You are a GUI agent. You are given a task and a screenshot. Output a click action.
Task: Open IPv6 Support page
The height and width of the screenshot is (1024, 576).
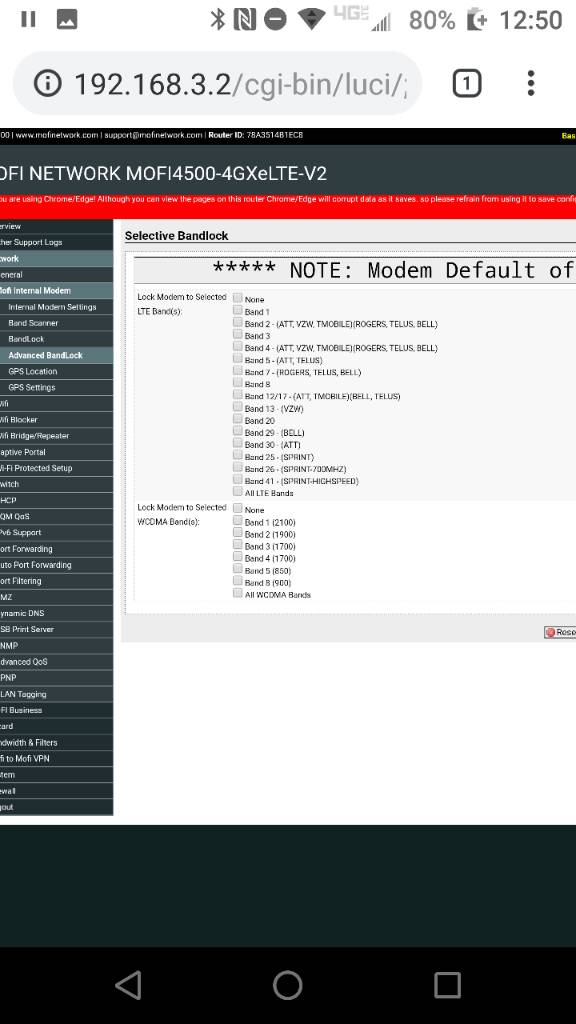pos(56,532)
